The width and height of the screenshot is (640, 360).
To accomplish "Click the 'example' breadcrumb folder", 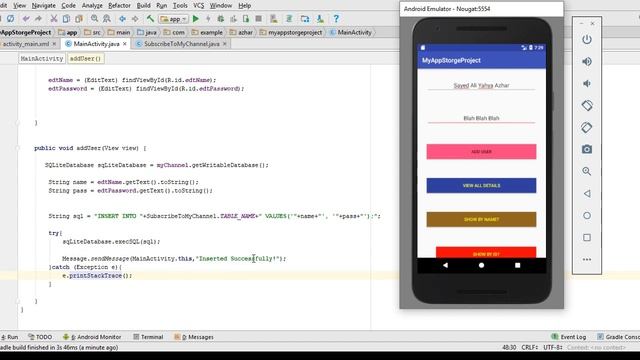I will (x=207, y=32).
